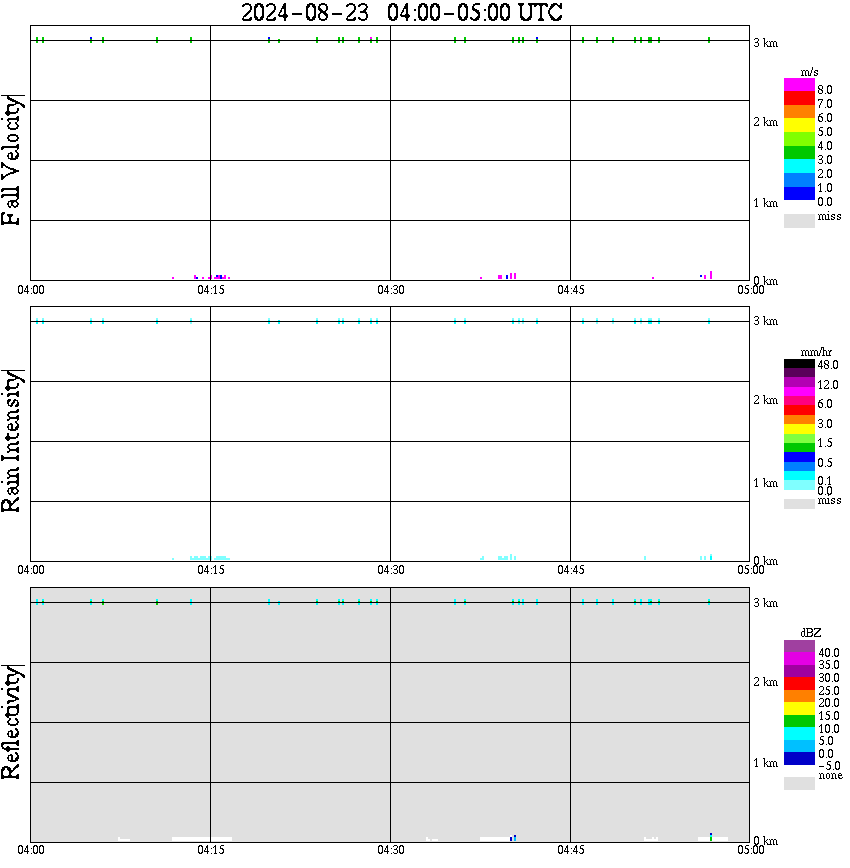Select the dBZ unit label above reflectivity legend
Screen dimensions: 850x868
810,633
